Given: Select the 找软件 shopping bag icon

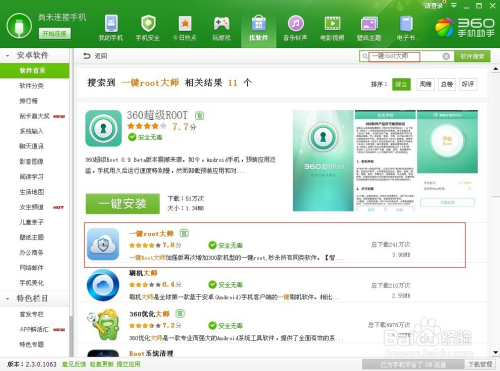Looking at the screenshot, I should (258, 24).
